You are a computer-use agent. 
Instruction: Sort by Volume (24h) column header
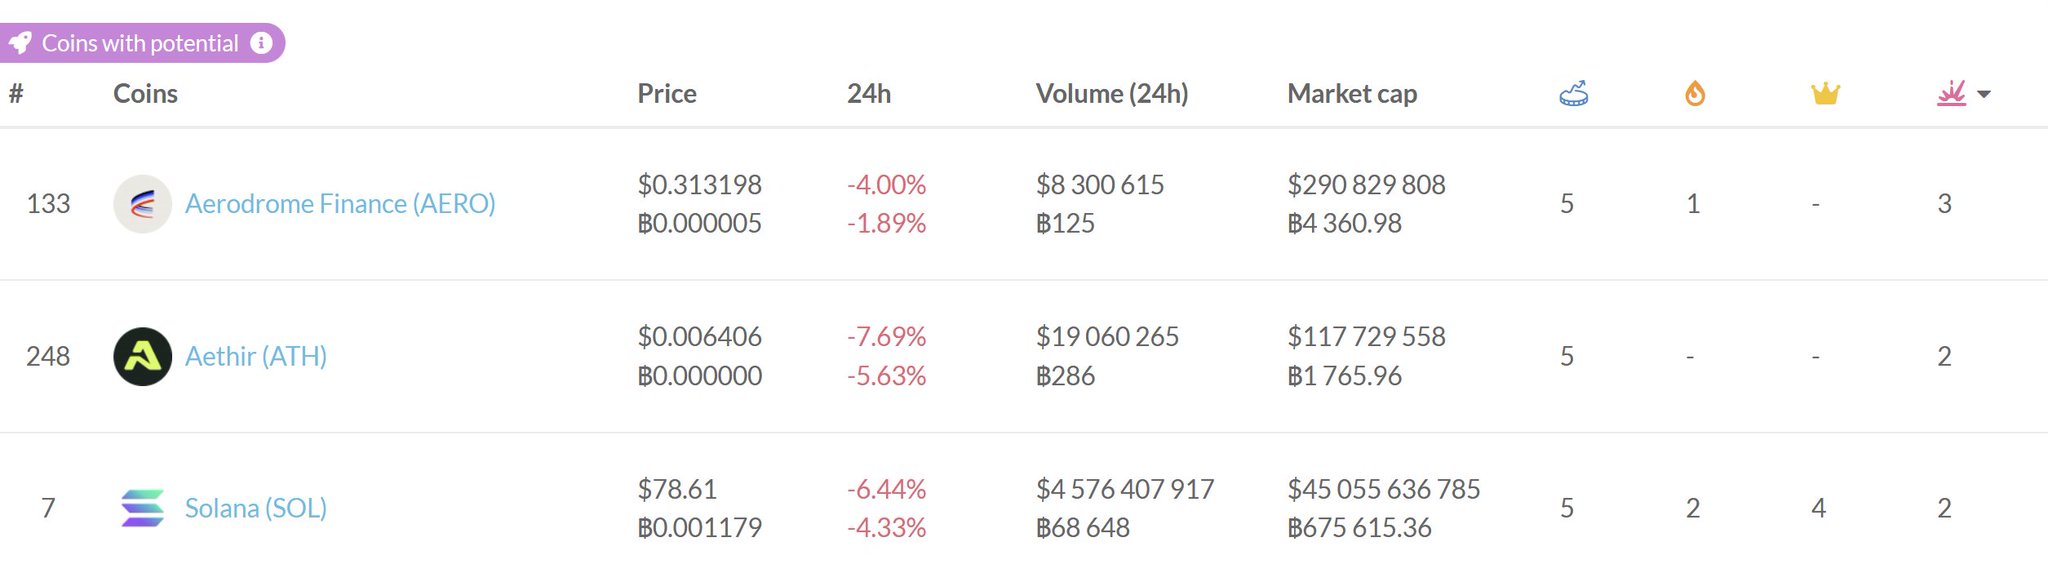pos(1111,94)
